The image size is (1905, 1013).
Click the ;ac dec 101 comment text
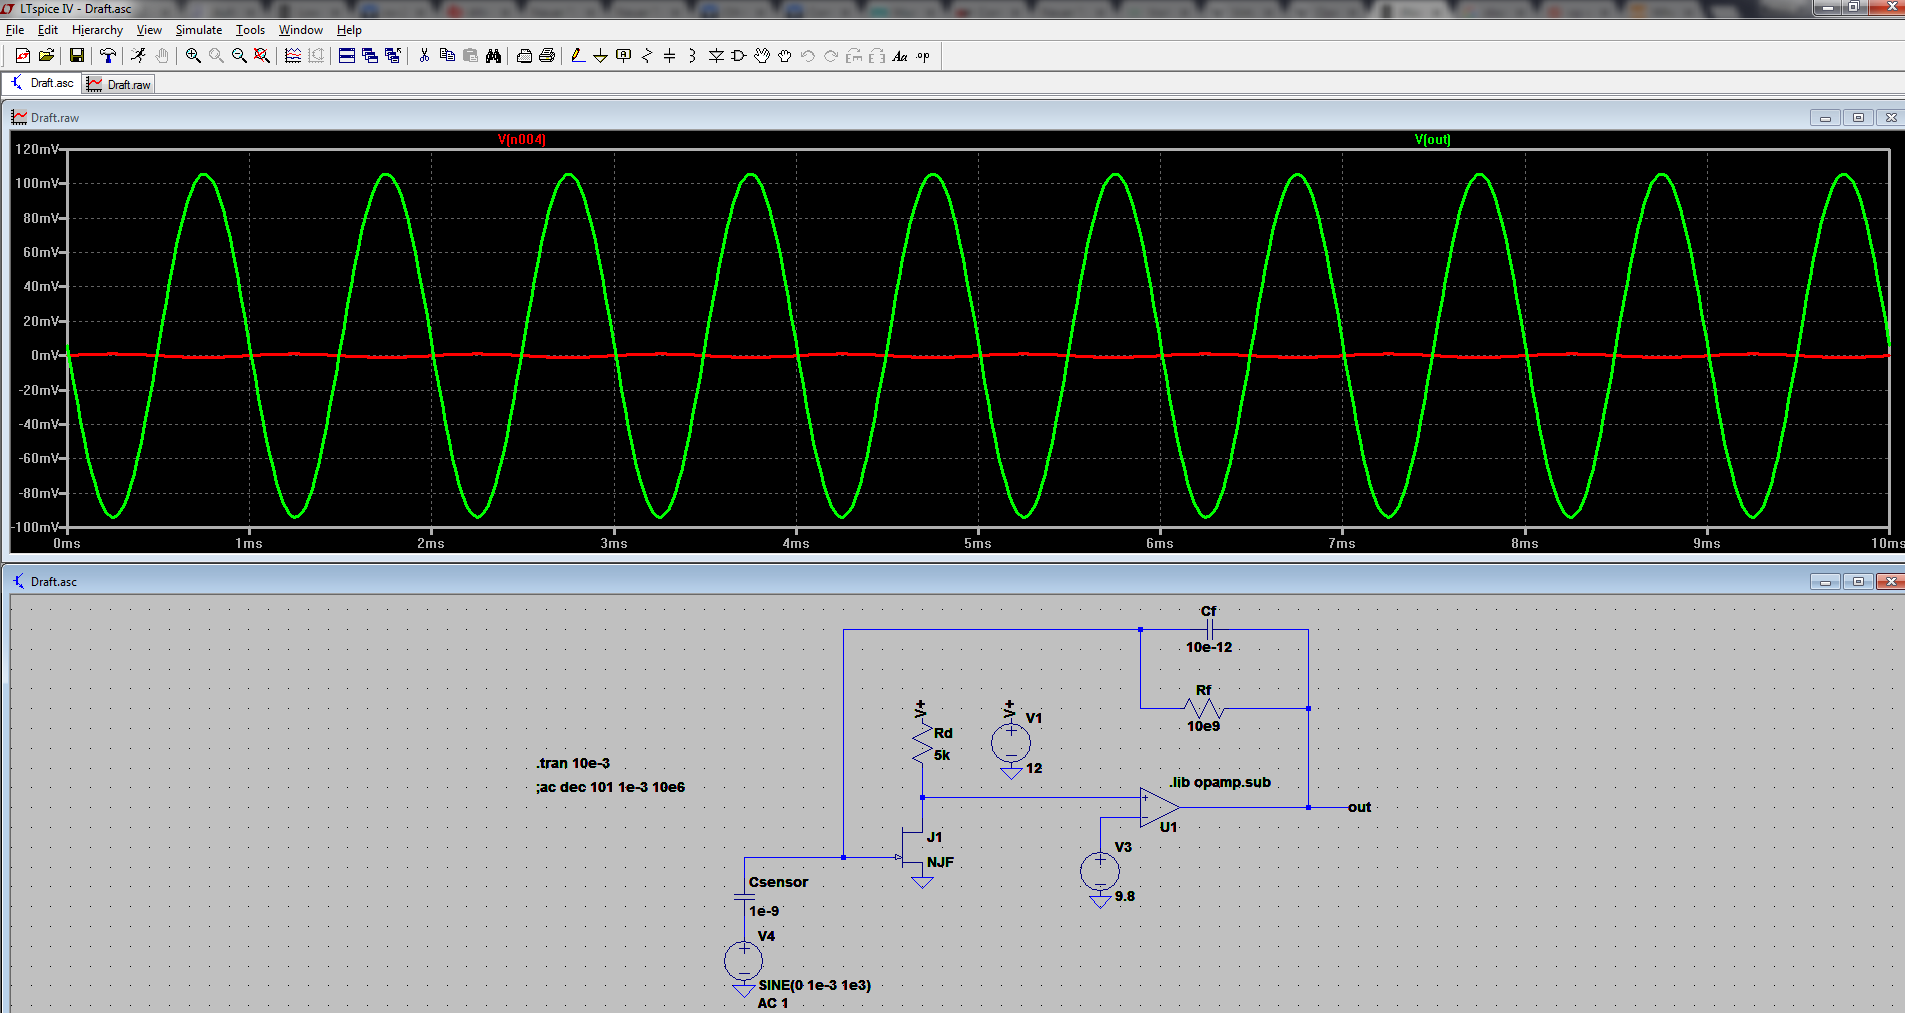click(x=610, y=787)
